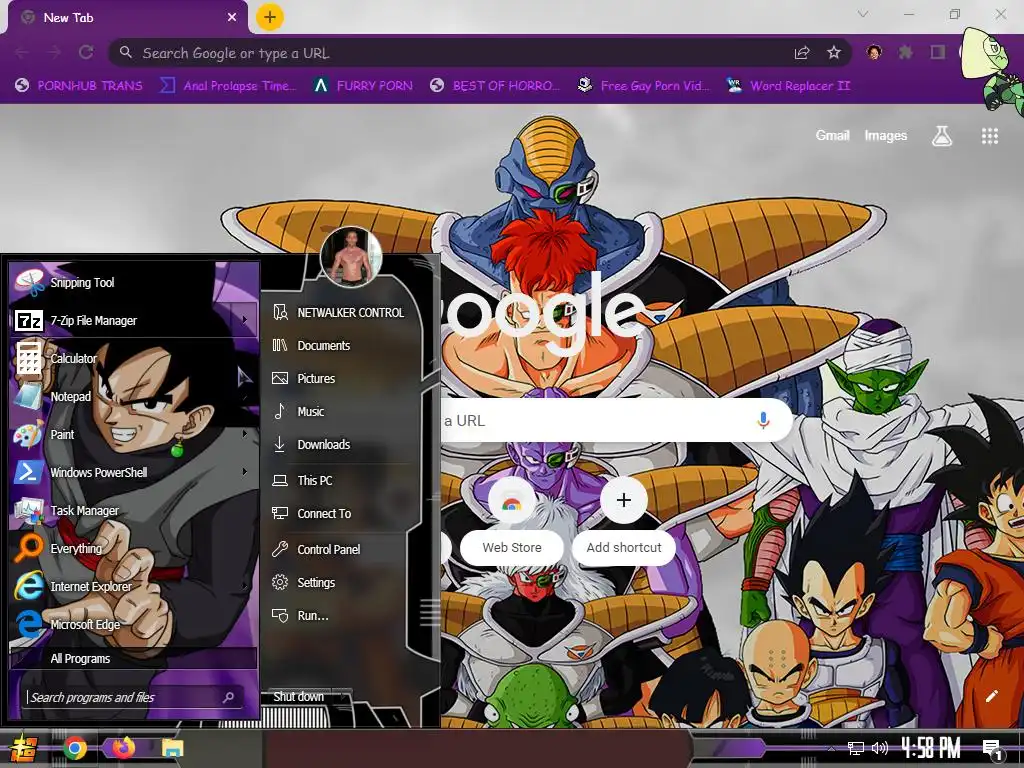1024x768 pixels.
Task: Open Snipping Tool from the Start menu
Action: pyautogui.click(x=133, y=282)
